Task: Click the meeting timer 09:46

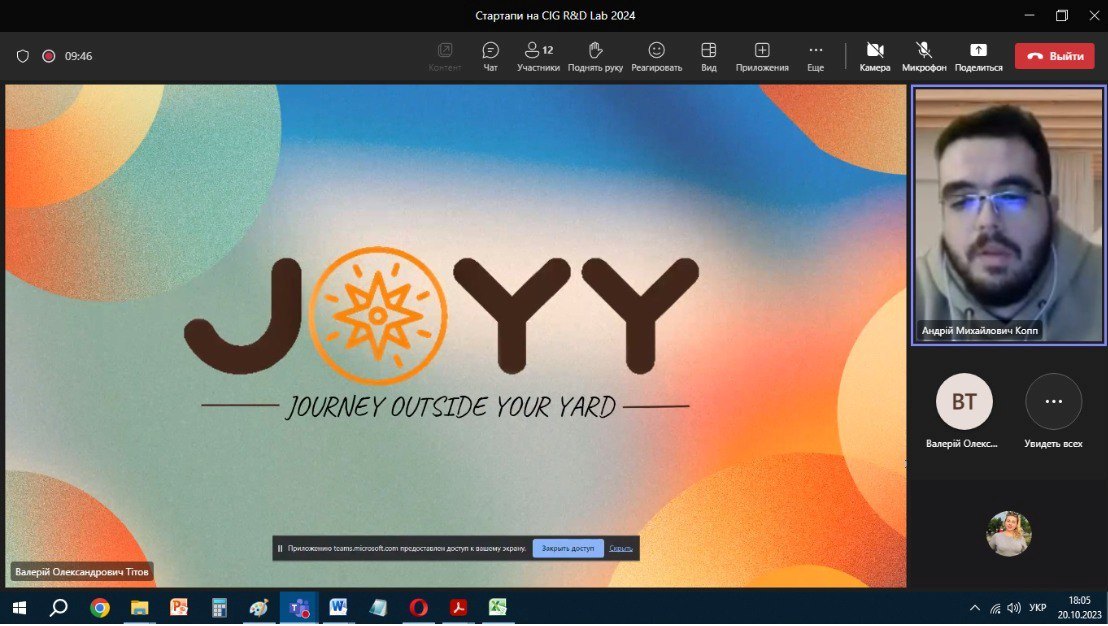Action: pyautogui.click(x=78, y=56)
